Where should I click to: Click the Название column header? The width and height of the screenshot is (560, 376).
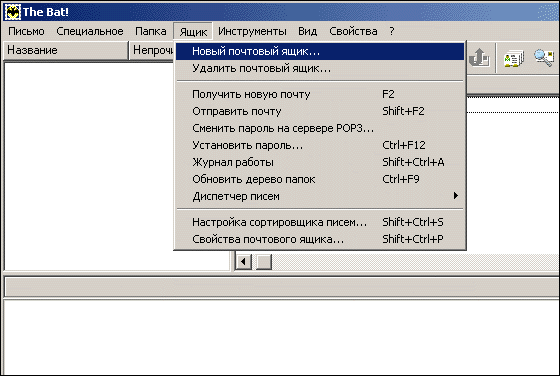pyautogui.click(x=66, y=50)
